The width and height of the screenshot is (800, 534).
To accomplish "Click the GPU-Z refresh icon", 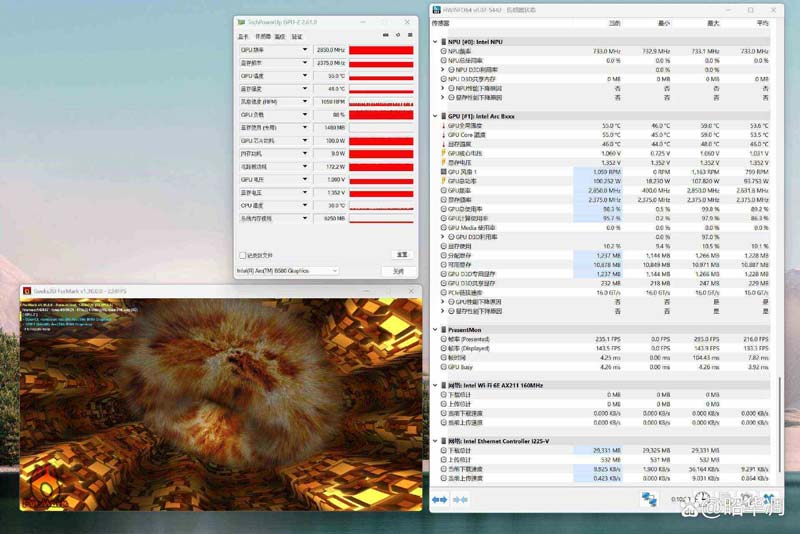I will pos(398,35).
